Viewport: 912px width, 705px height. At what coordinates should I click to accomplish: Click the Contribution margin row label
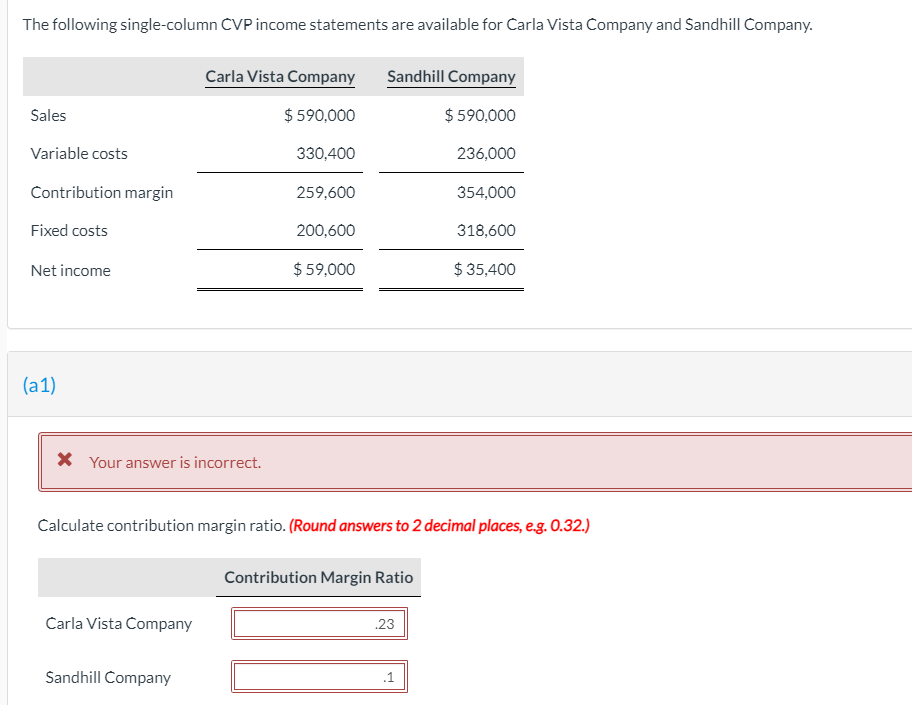[x=102, y=193]
